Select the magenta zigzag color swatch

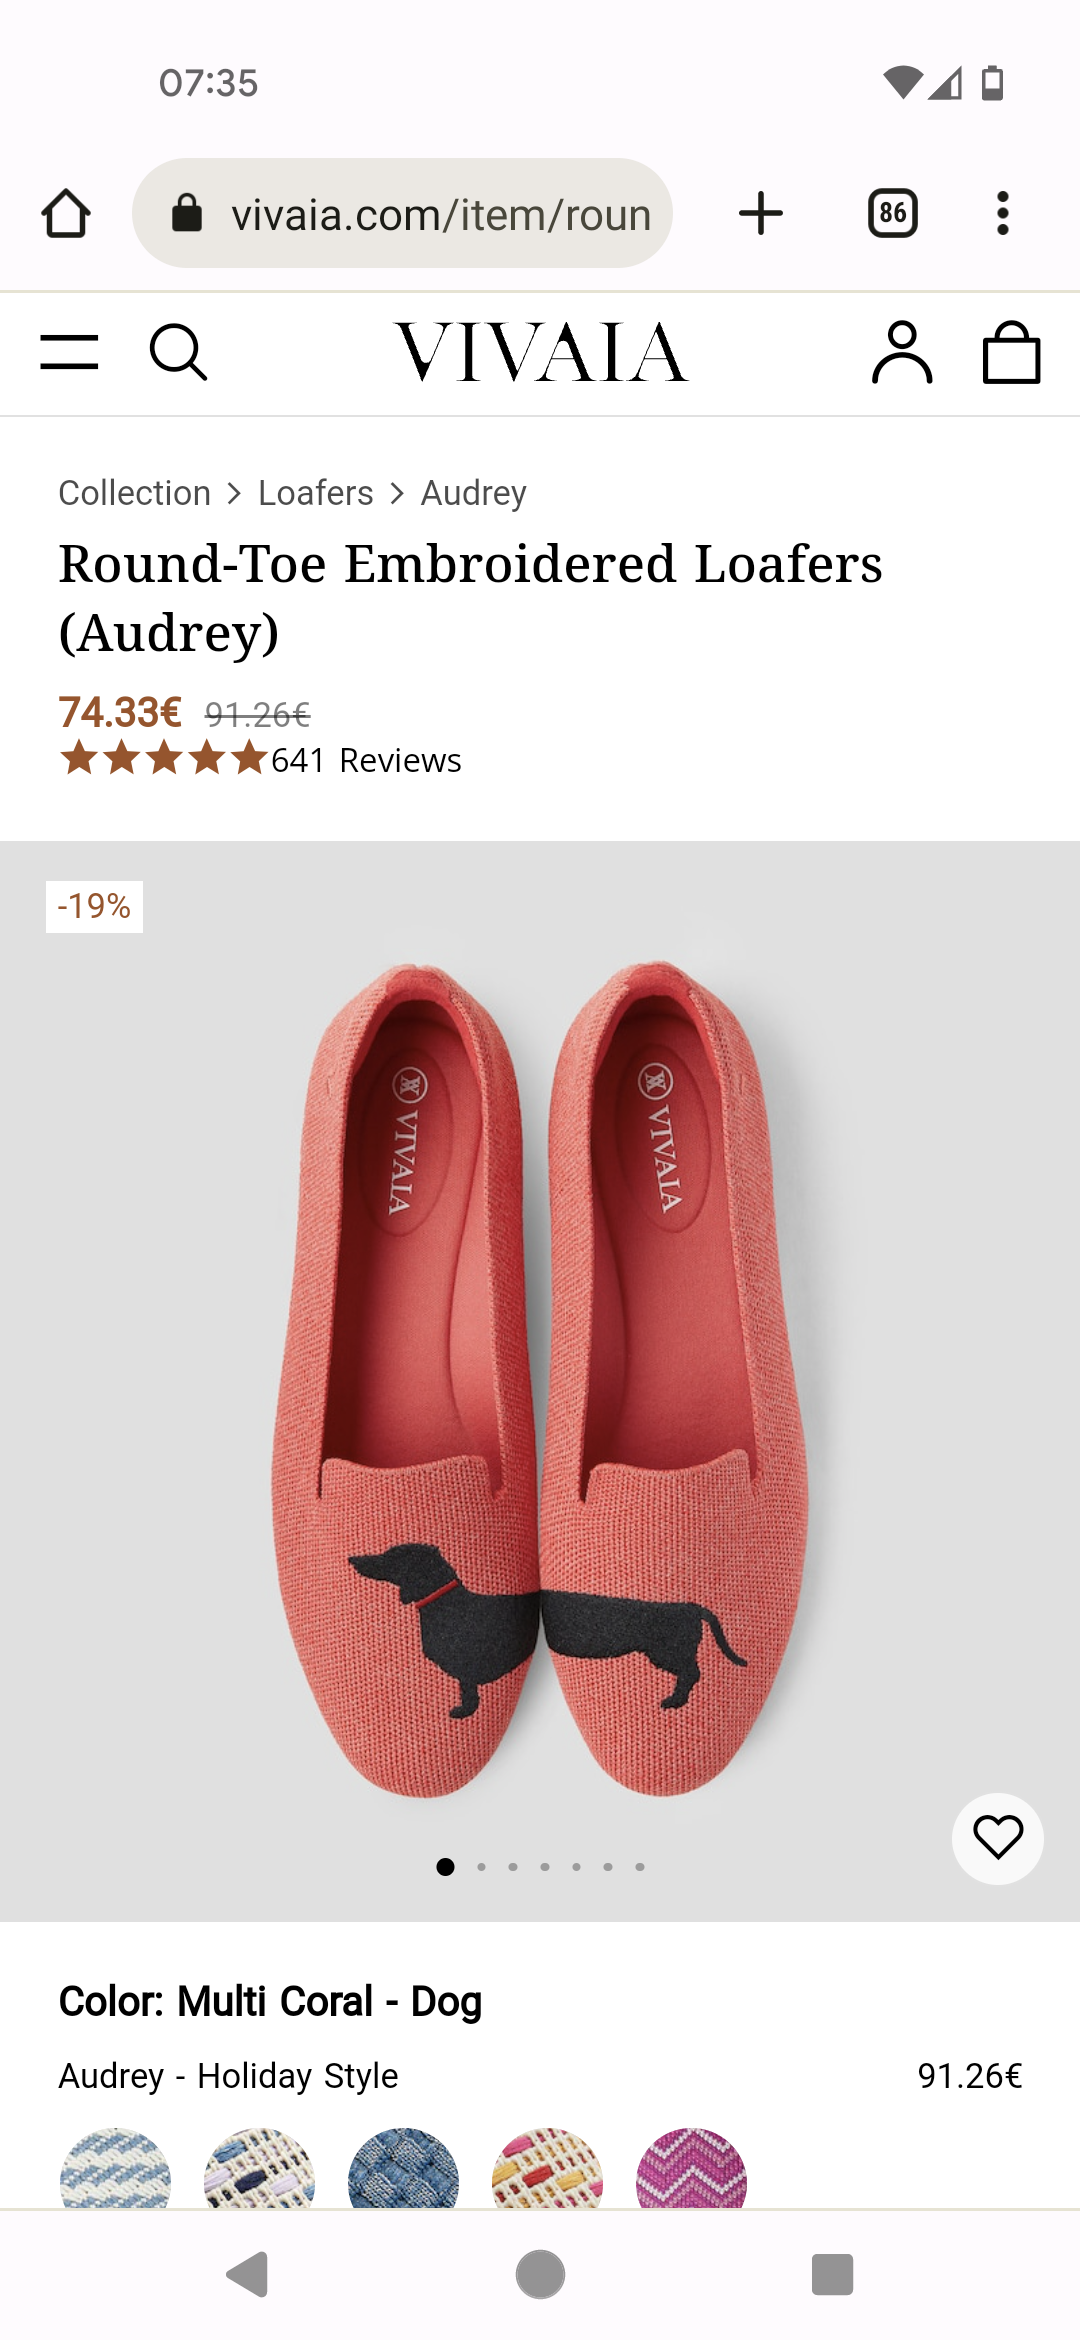click(691, 2170)
